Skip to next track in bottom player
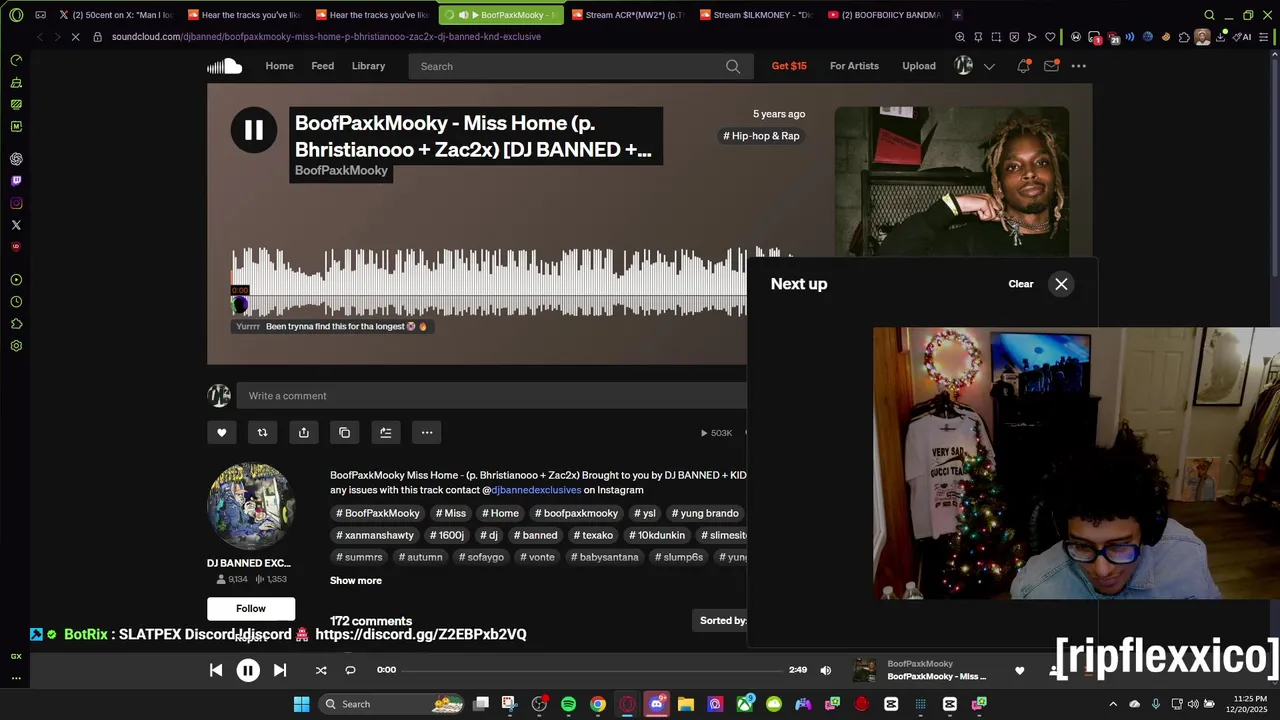The width and height of the screenshot is (1280, 720). [x=280, y=670]
